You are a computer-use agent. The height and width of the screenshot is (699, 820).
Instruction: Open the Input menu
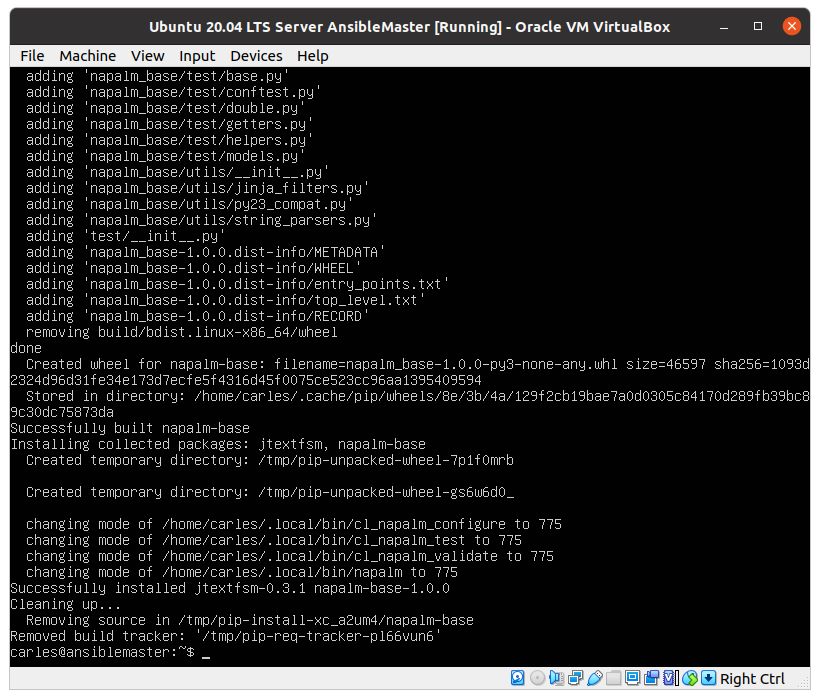[197, 56]
